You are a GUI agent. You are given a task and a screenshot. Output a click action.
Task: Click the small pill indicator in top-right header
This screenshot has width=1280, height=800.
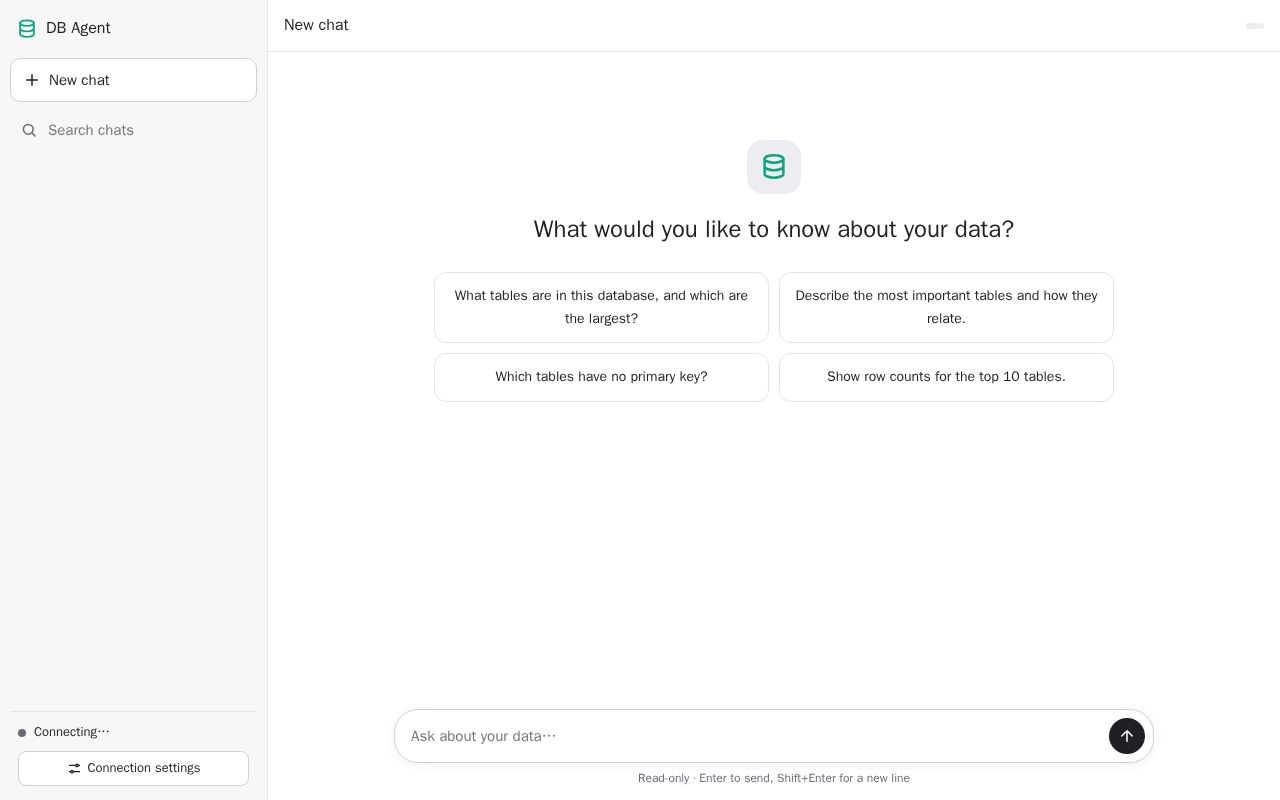(1255, 26)
